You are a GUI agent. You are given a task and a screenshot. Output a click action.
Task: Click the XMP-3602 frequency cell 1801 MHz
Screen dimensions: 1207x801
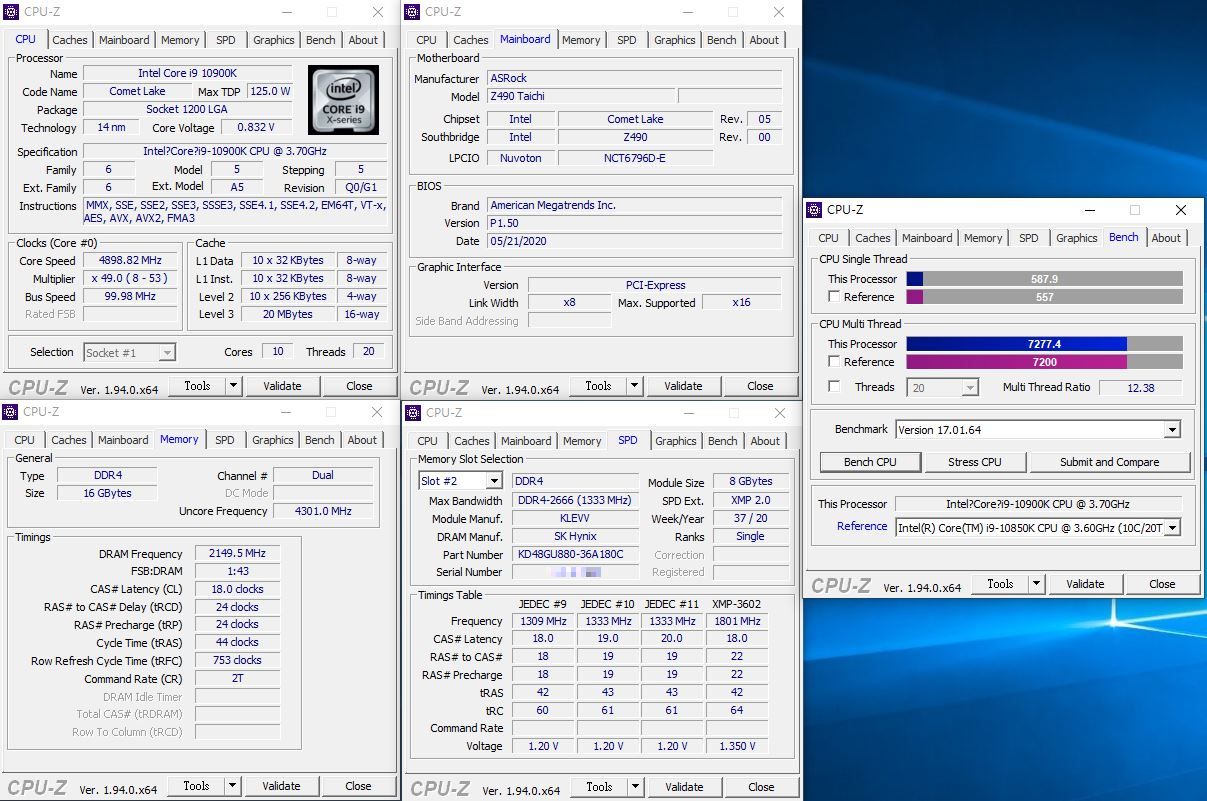(737, 621)
